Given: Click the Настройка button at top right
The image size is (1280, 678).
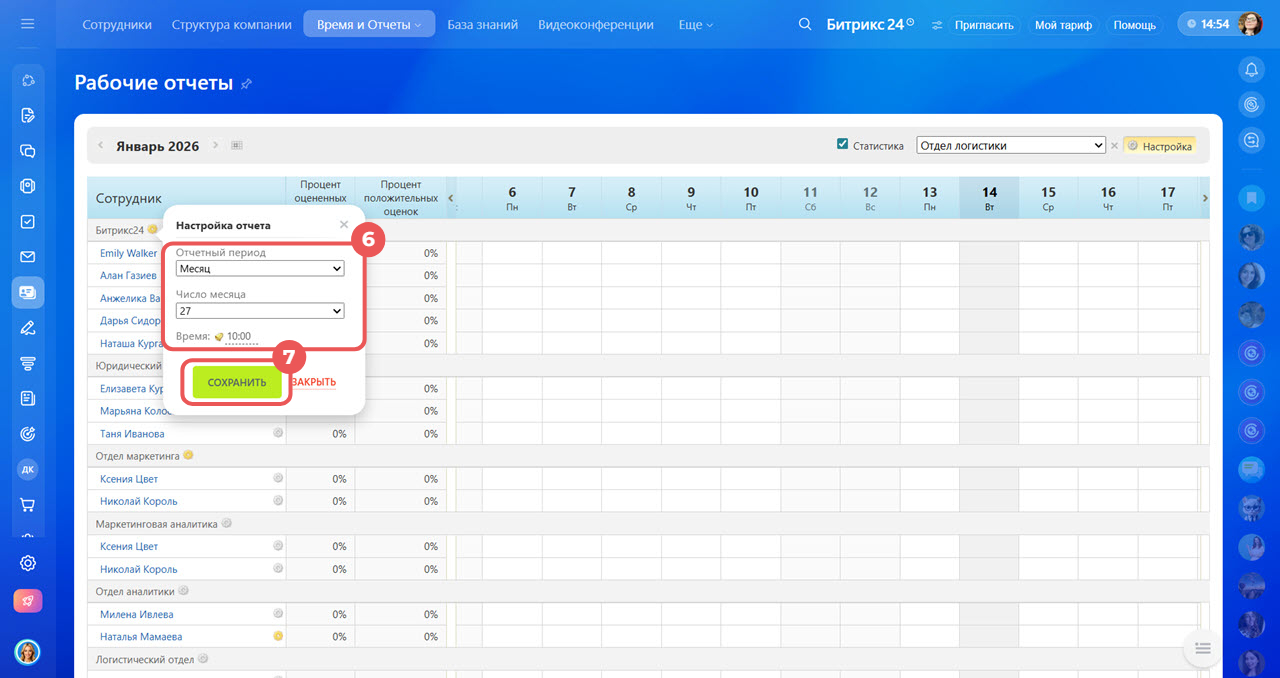Looking at the screenshot, I should click(1160, 146).
